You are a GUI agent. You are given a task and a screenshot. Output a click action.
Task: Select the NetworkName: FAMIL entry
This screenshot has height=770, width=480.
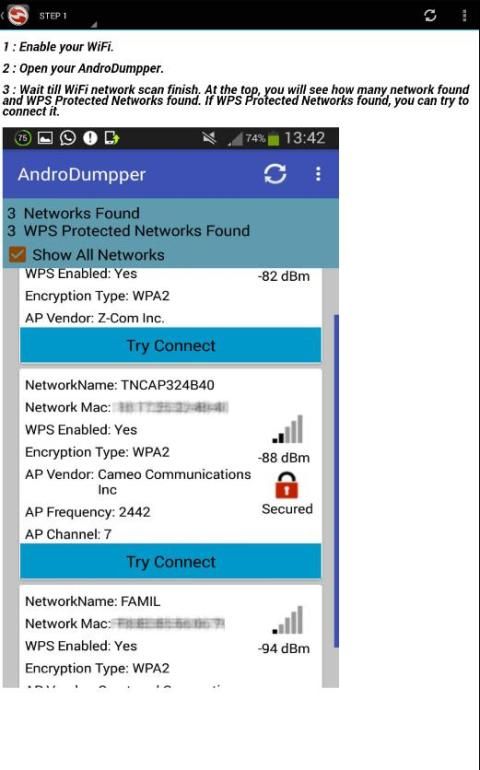pos(93,601)
